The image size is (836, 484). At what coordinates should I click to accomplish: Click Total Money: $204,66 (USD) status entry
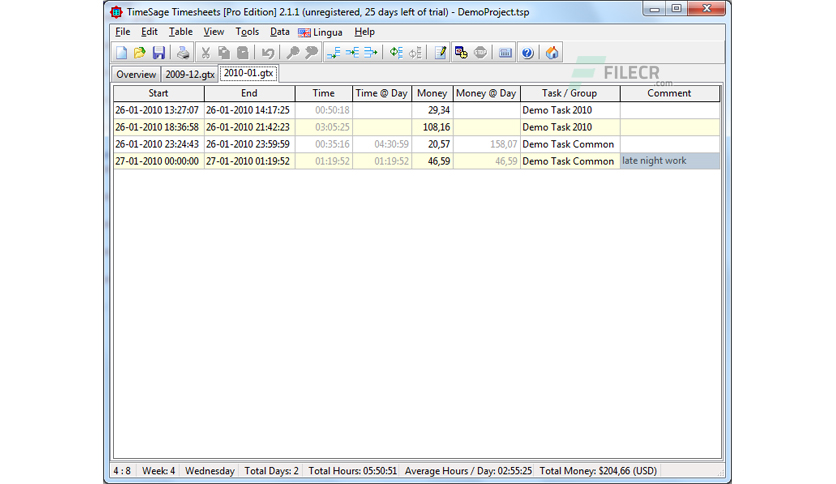tap(598, 471)
